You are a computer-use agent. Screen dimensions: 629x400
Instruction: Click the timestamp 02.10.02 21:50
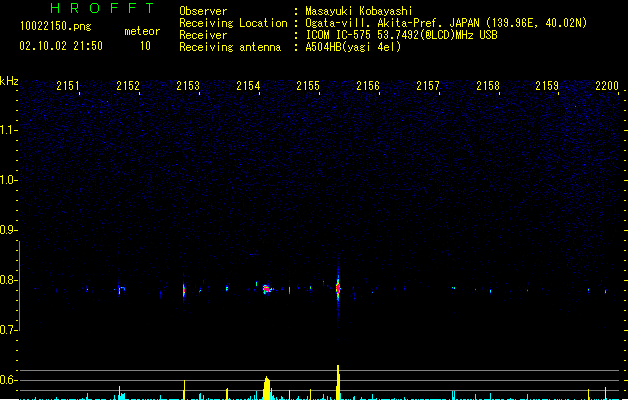pyautogui.click(x=61, y=46)
